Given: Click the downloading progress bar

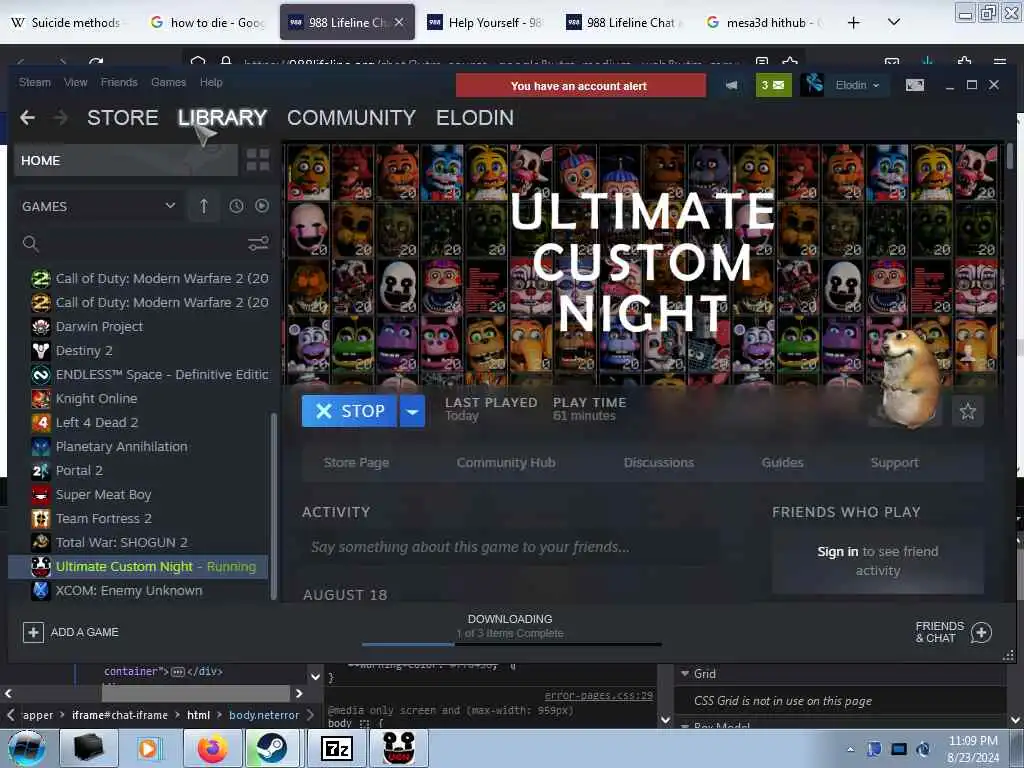Looking at the screenshot, I should pyautogui.click(x=511, y=645).
